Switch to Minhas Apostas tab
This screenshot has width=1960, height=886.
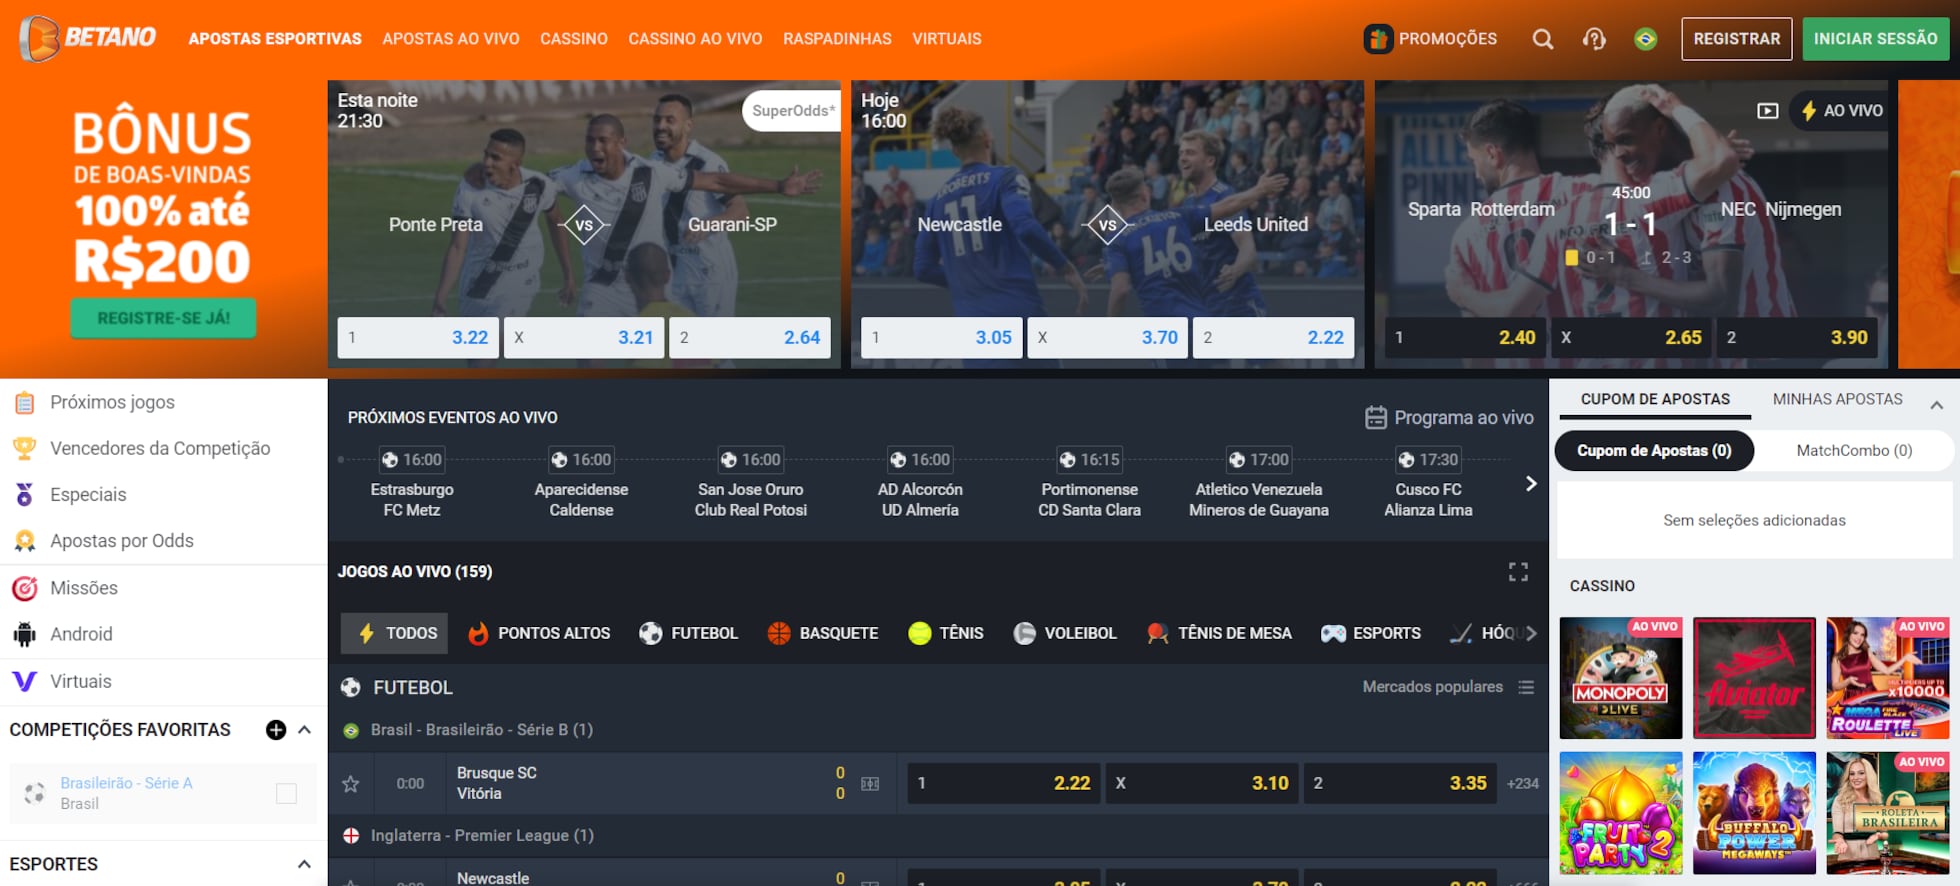coord(1838,399)
